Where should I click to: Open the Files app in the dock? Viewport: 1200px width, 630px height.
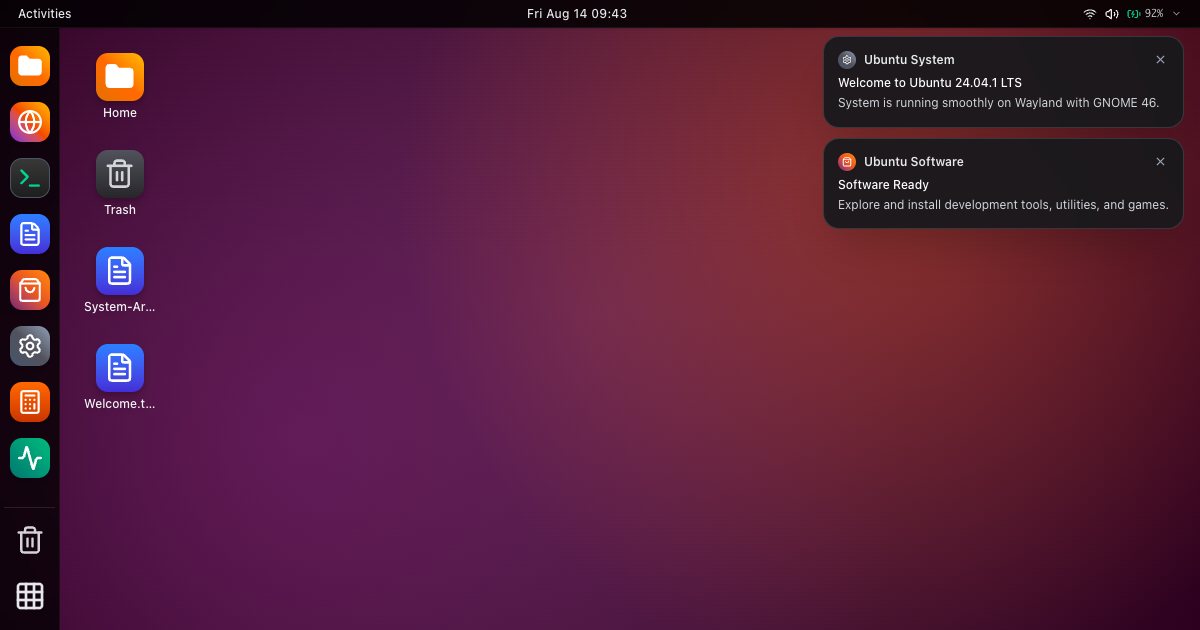(x=30, y=66)
